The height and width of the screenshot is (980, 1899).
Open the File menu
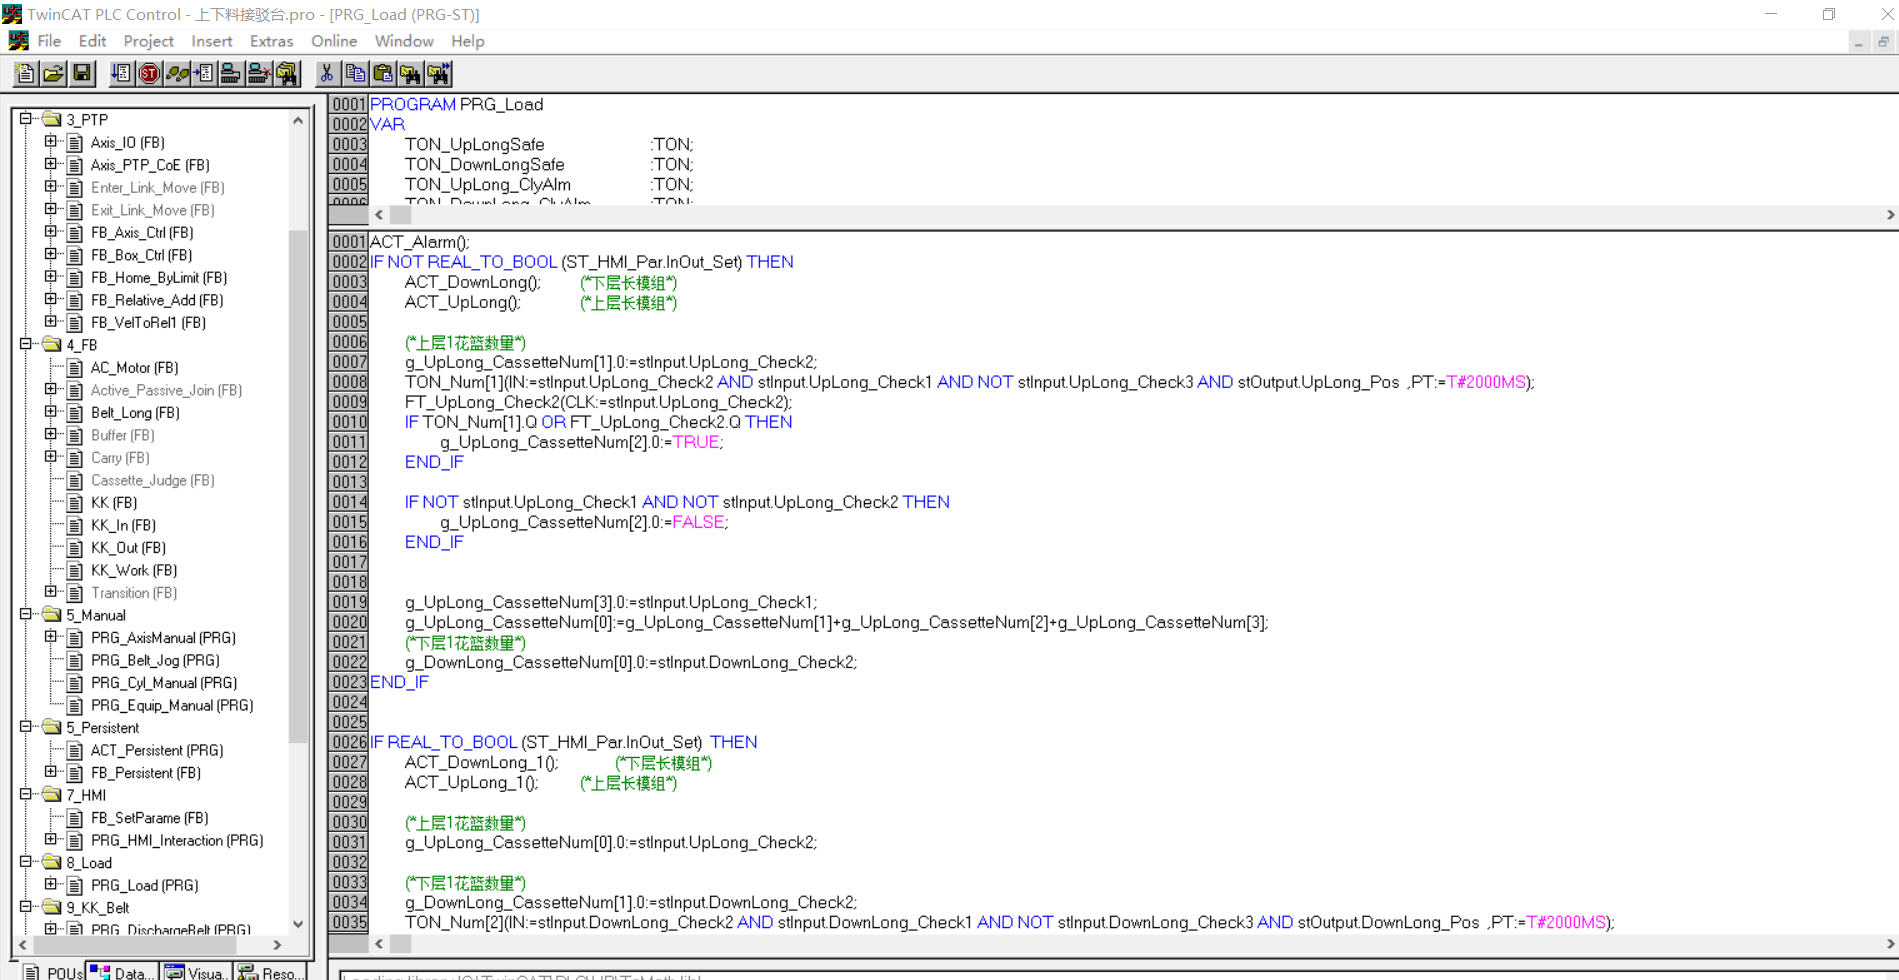click(x=49, y=41)
